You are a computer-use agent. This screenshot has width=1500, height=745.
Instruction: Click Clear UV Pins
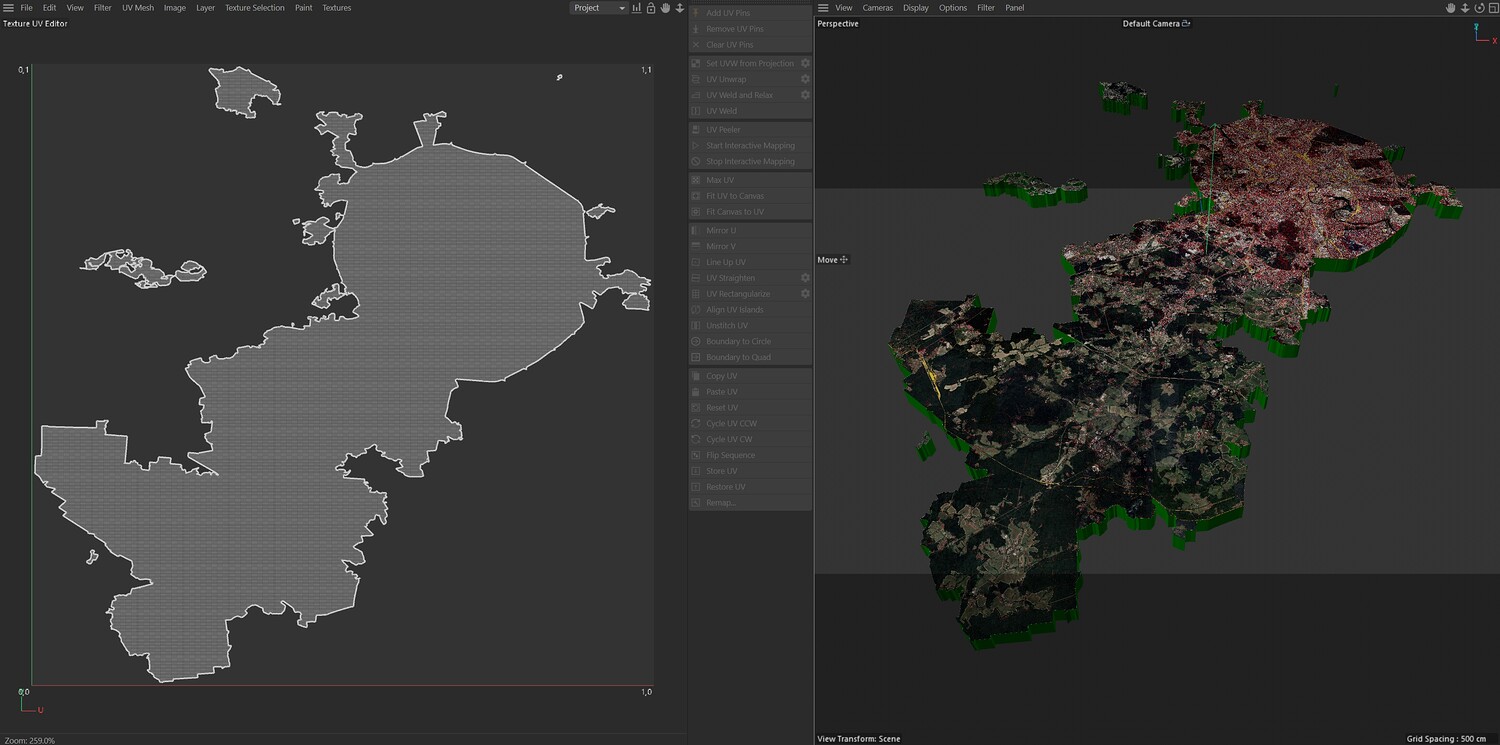pyautogui.click(x=750, y=45)
